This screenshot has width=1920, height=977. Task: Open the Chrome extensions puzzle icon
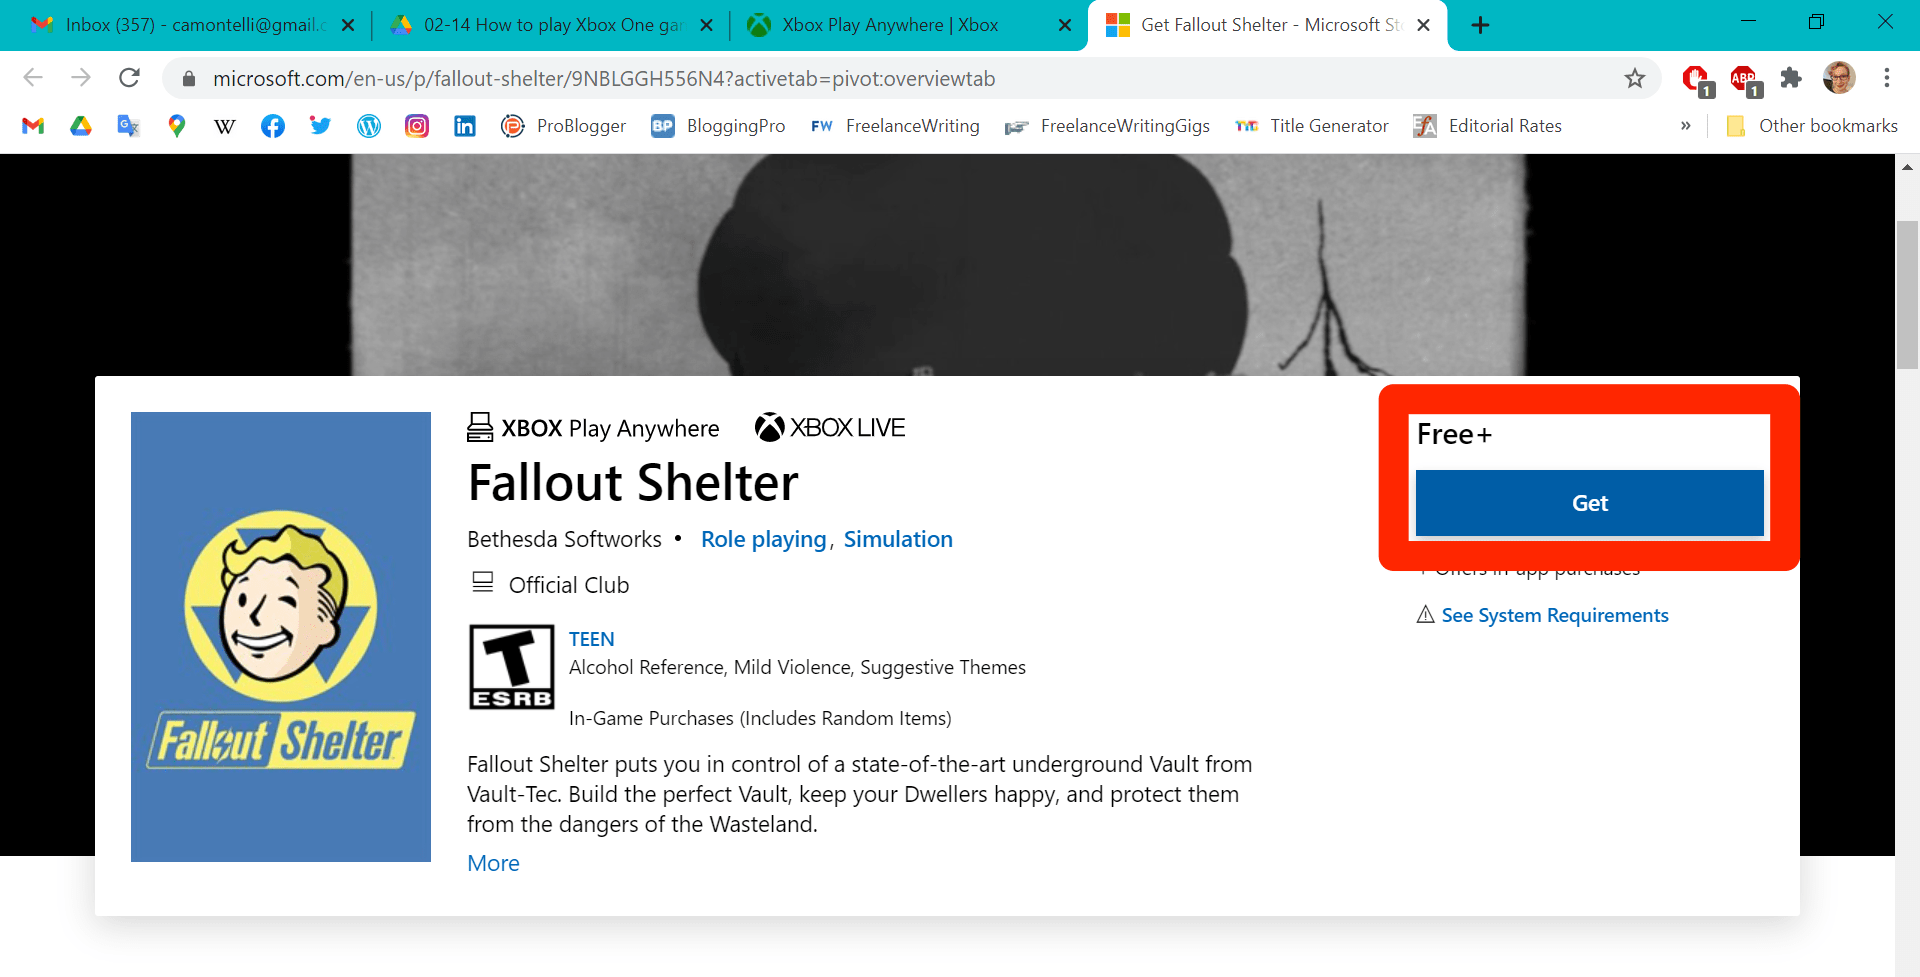[x=1791, y=78]
